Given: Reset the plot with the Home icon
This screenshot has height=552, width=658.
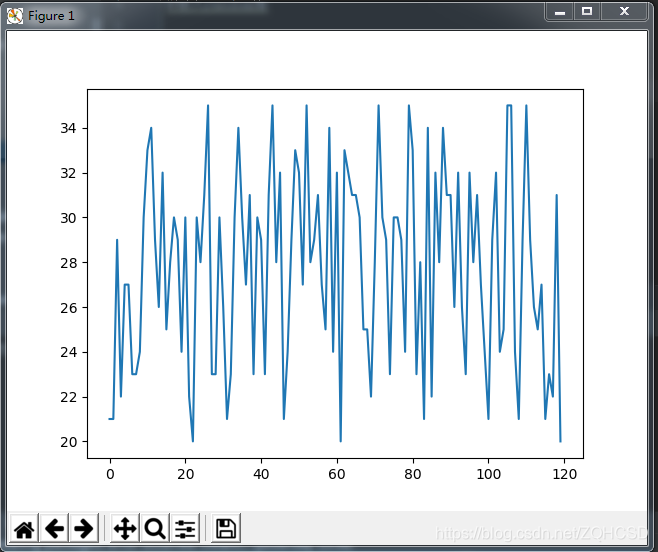Looking at the screenshot, I should click(x=24, y=528).
